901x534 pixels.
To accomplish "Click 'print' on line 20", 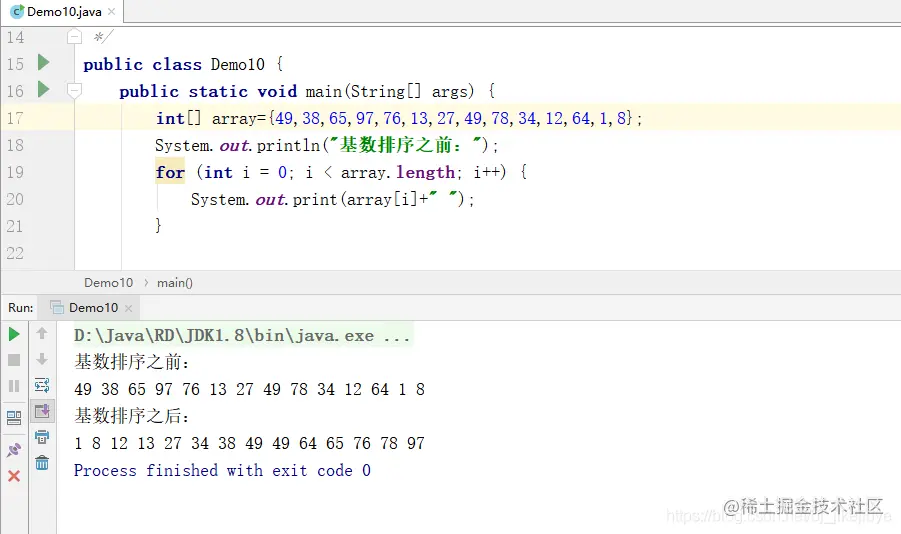I will 315,199.
